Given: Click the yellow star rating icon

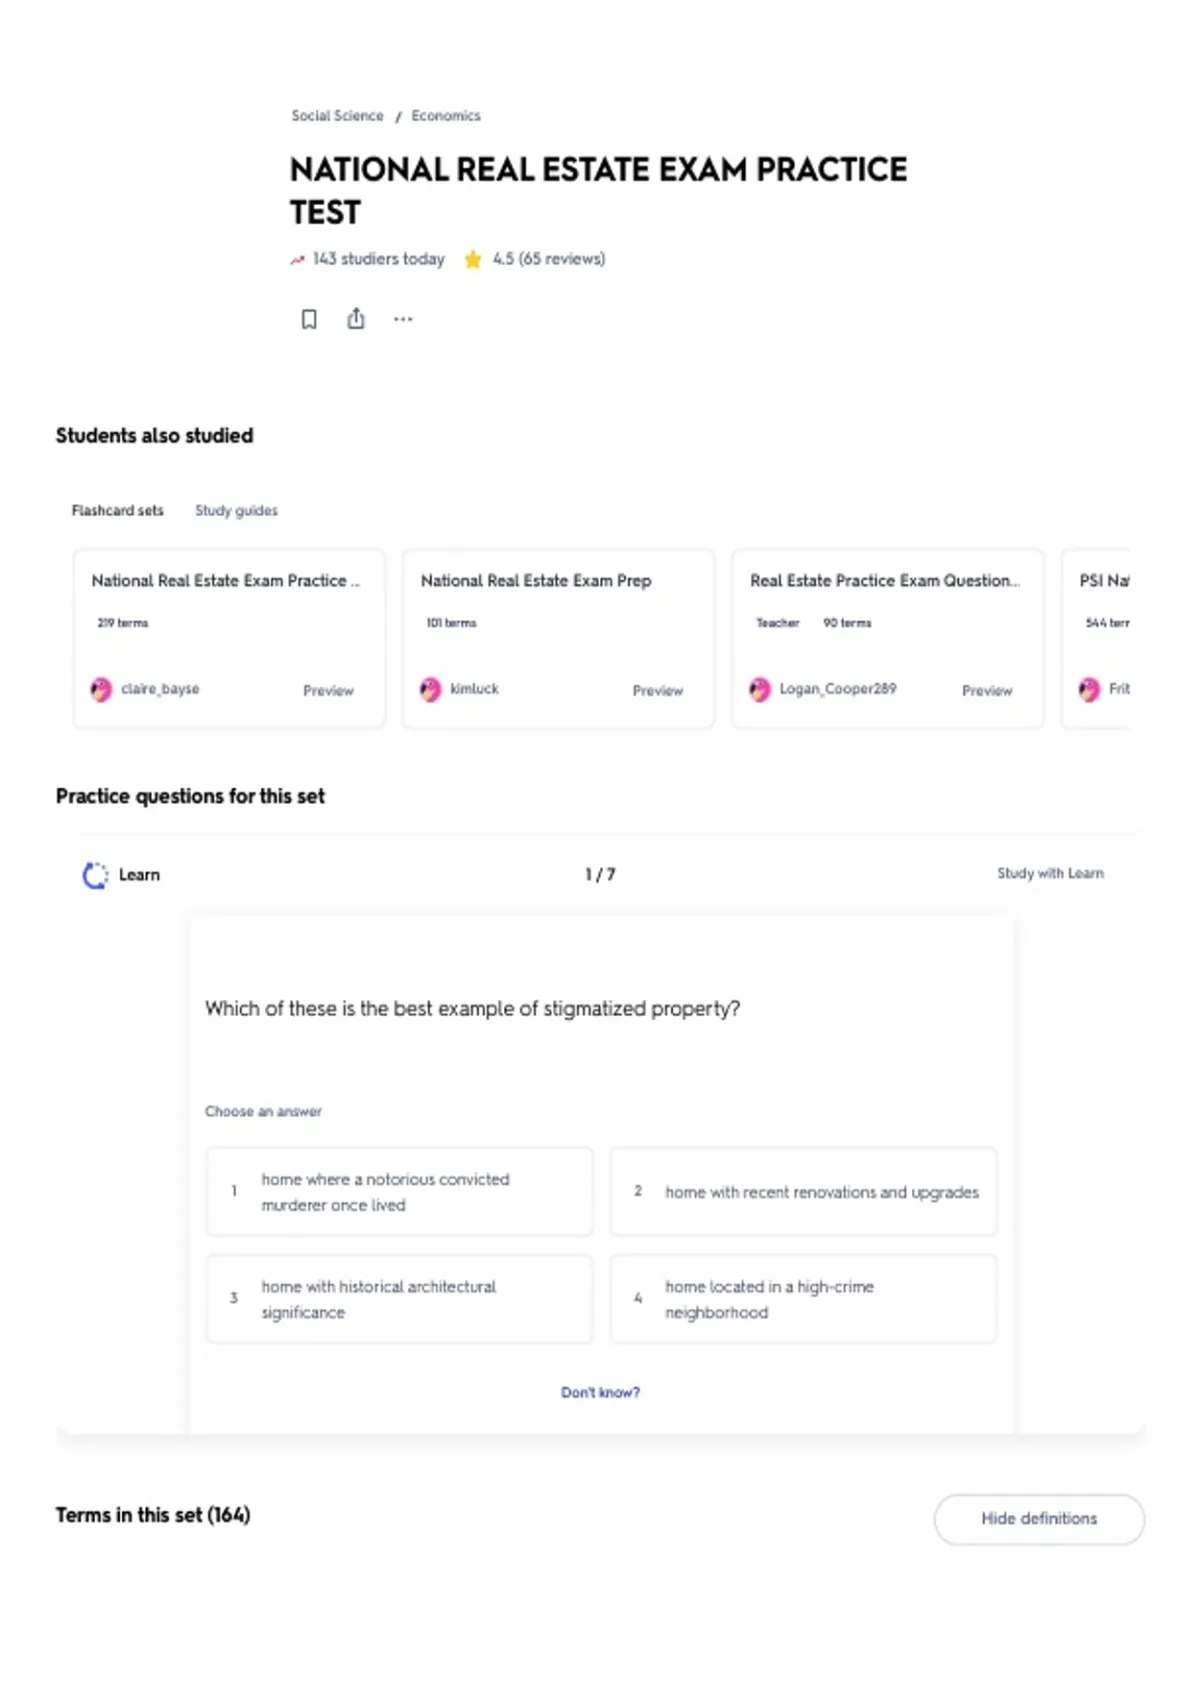Looking at the screenshot, I should pos(472,259).
